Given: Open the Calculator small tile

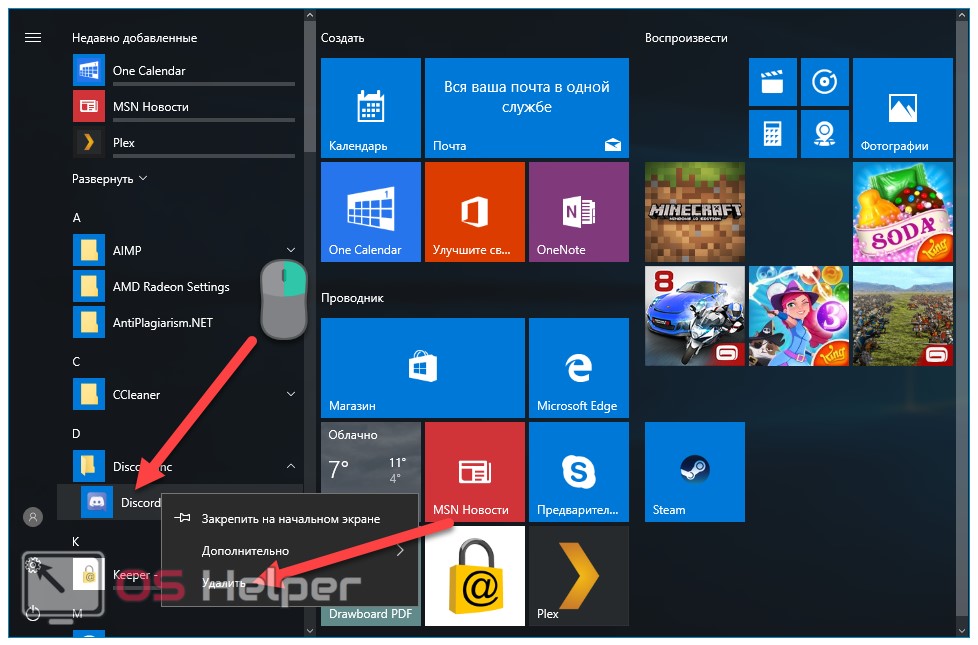Looking at the screenshot, I should point(773,132).
